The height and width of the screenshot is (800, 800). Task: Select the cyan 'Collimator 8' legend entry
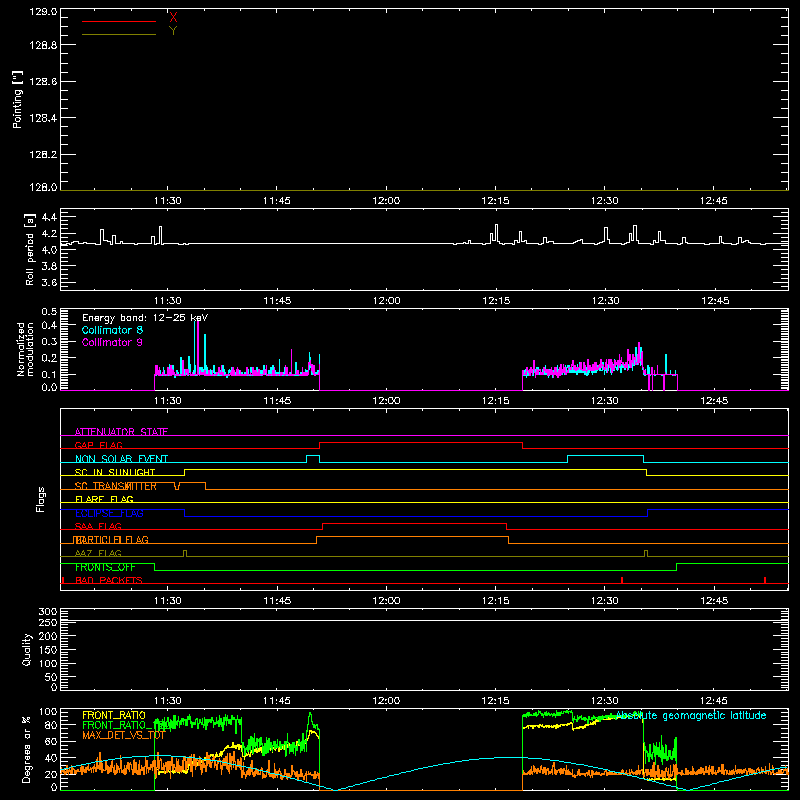point(112,330)
